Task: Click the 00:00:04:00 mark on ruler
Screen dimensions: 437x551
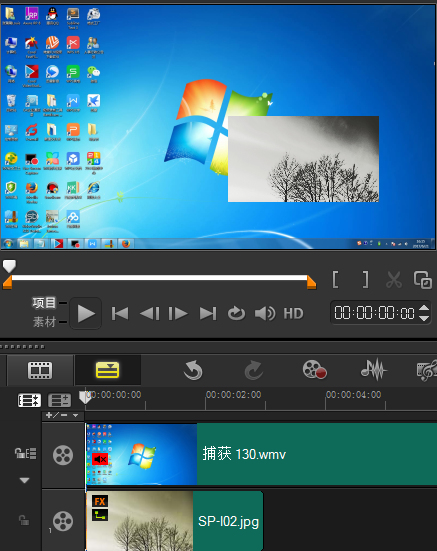Action: click(354, 395)
